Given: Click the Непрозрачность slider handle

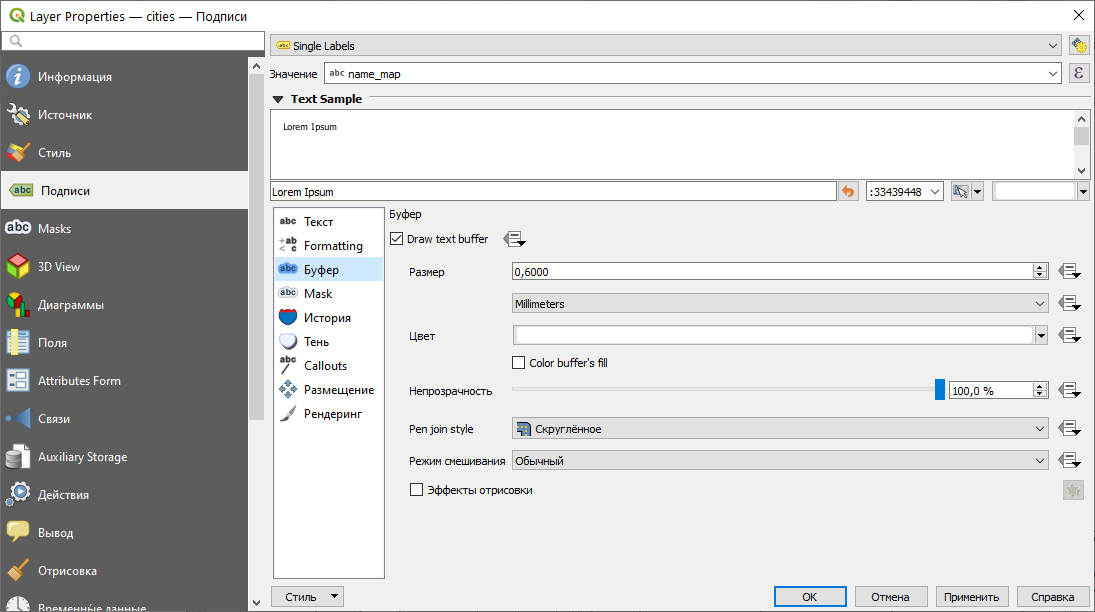Looking at the screenshot, I should (940, 390).
